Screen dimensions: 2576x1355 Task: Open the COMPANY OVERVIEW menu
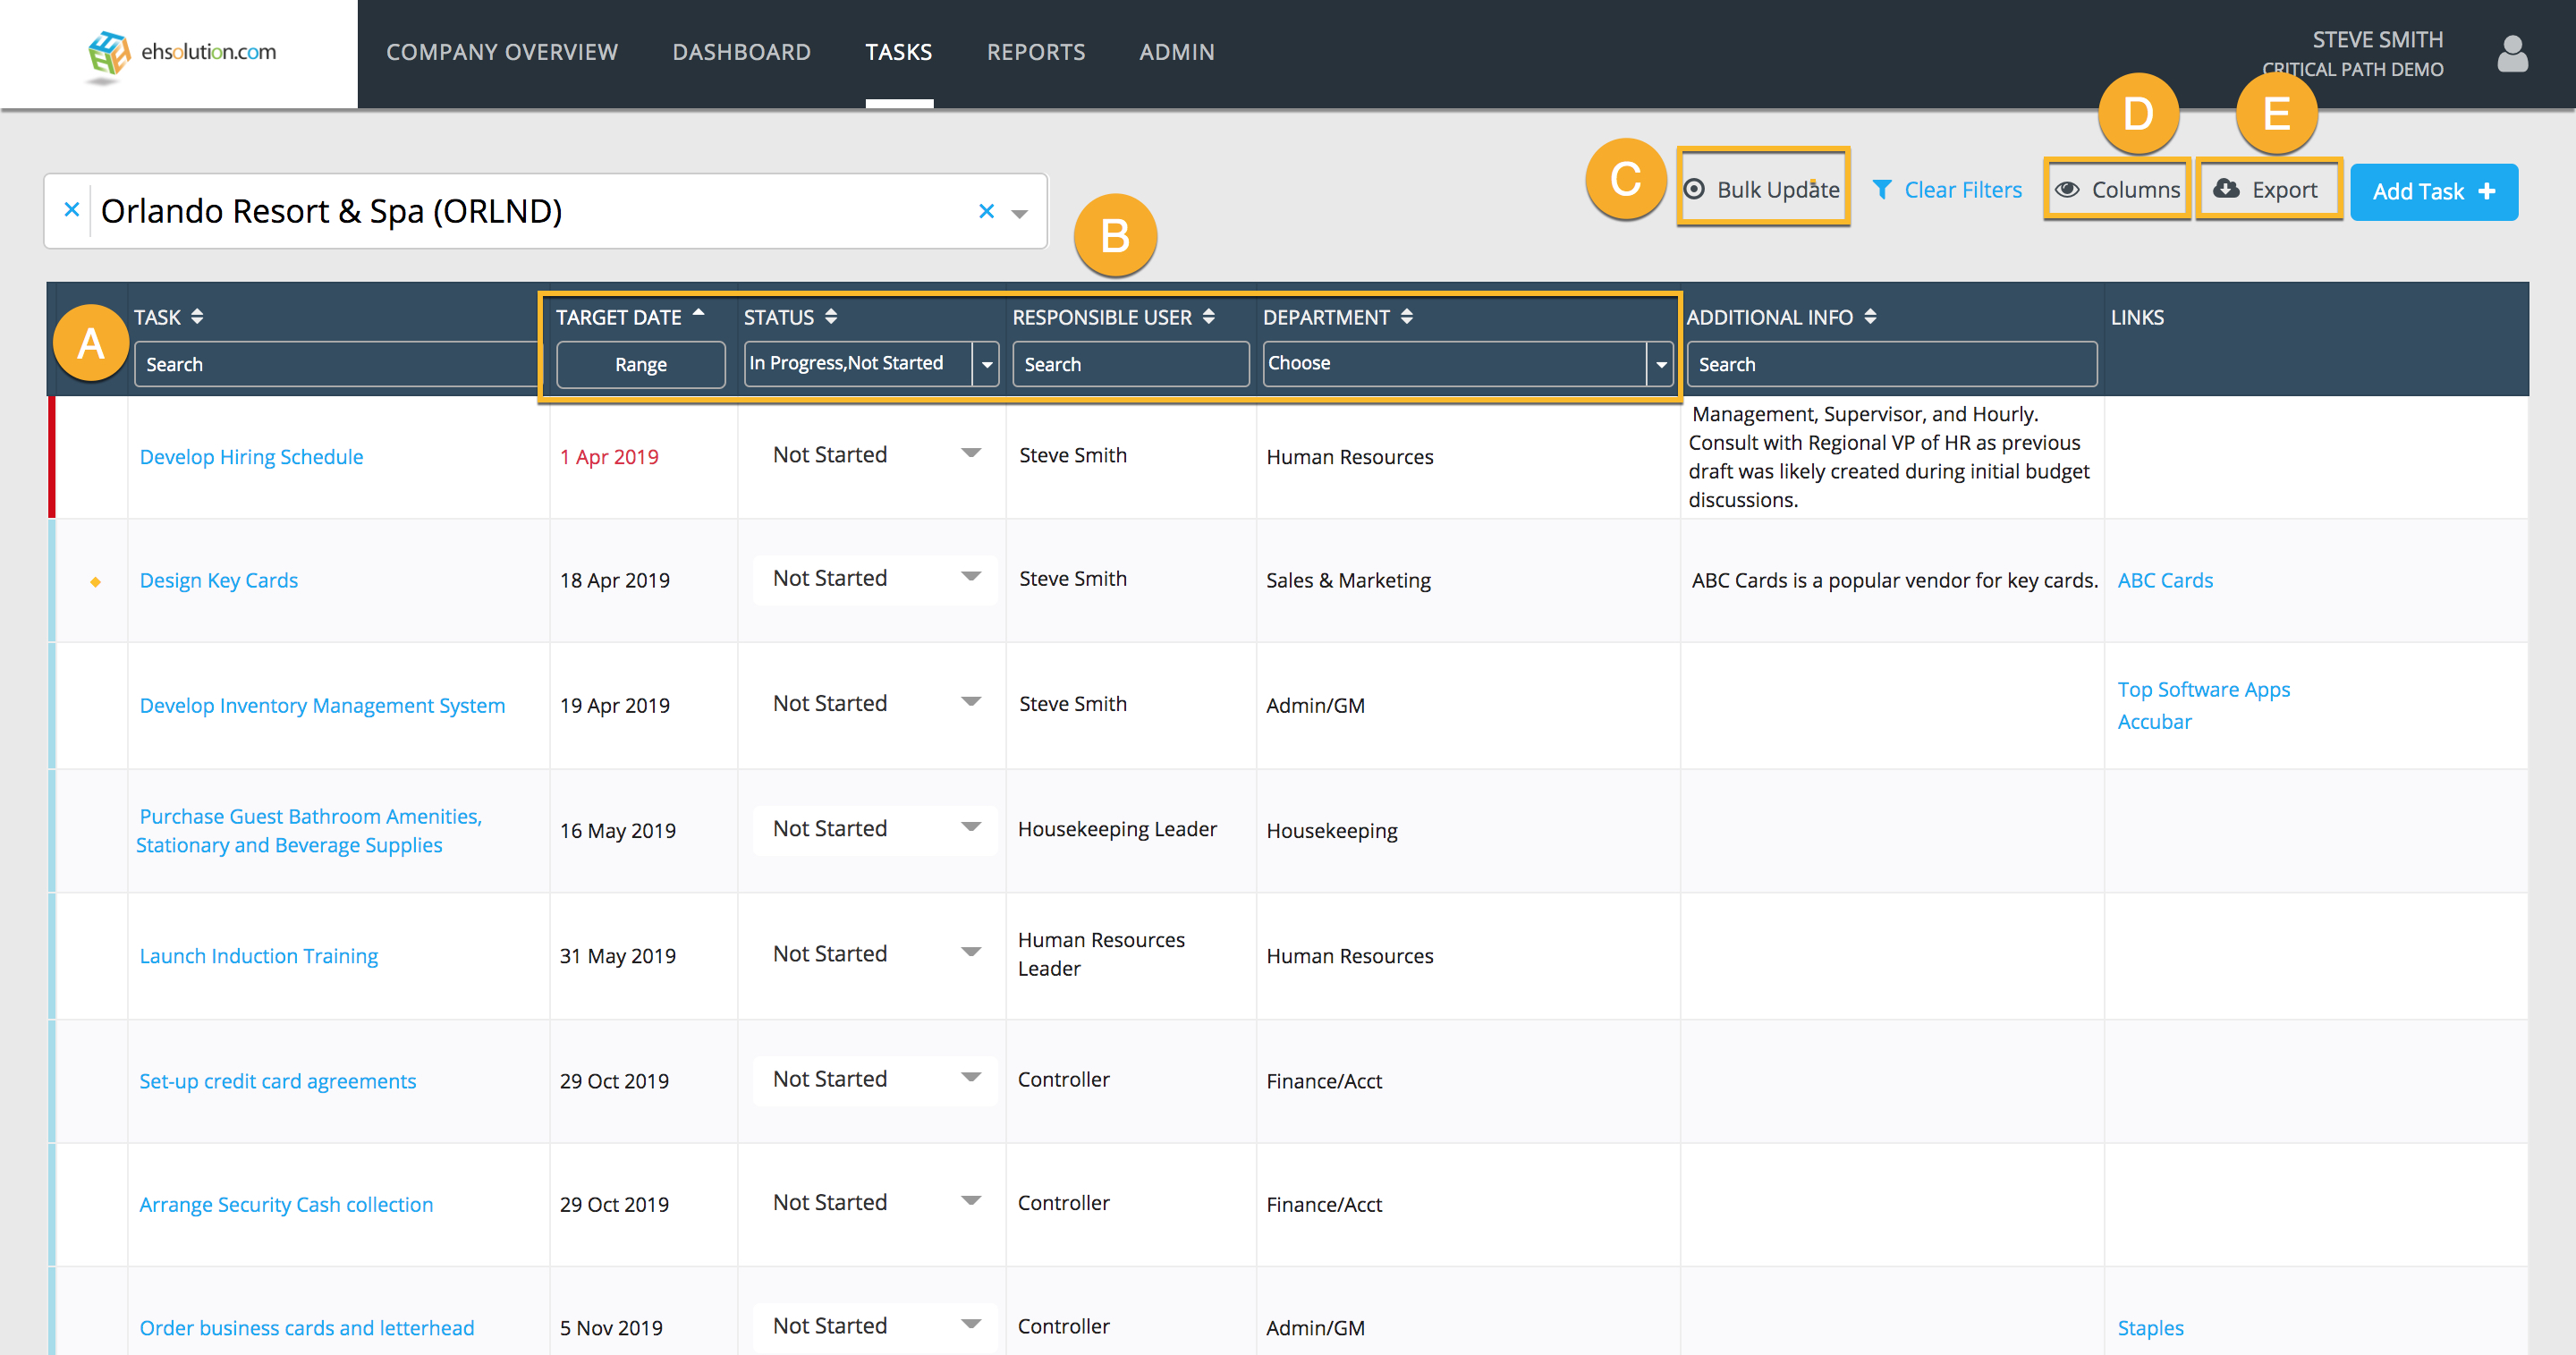(502, 52)
